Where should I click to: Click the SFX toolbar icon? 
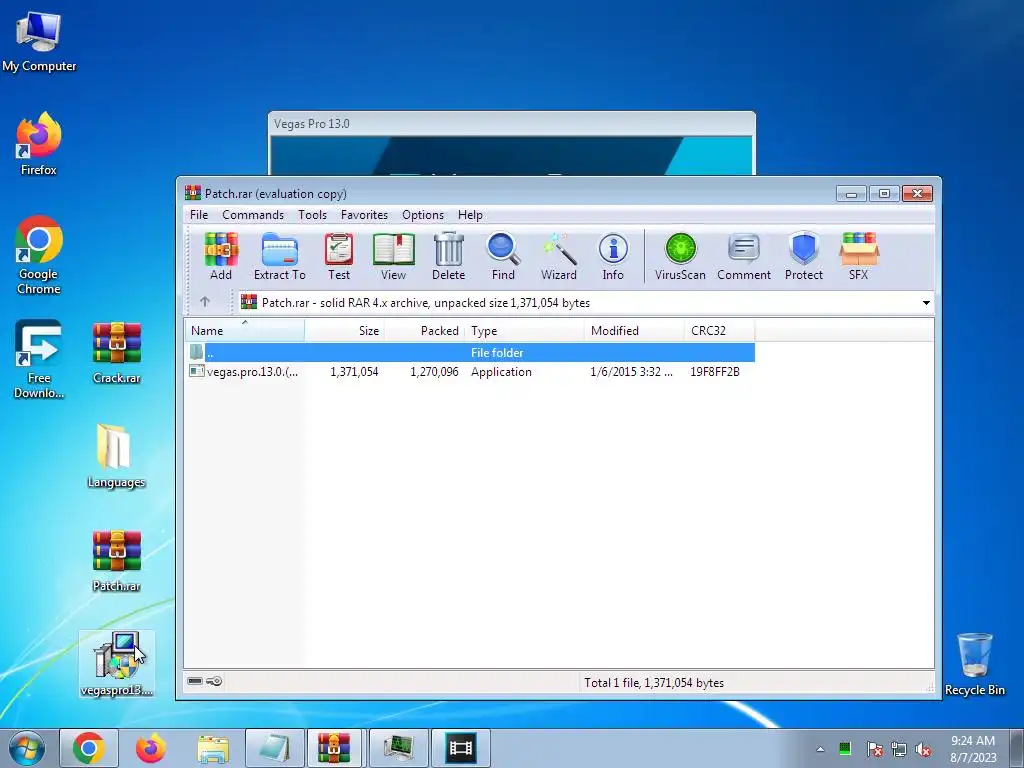pos(859,256)
